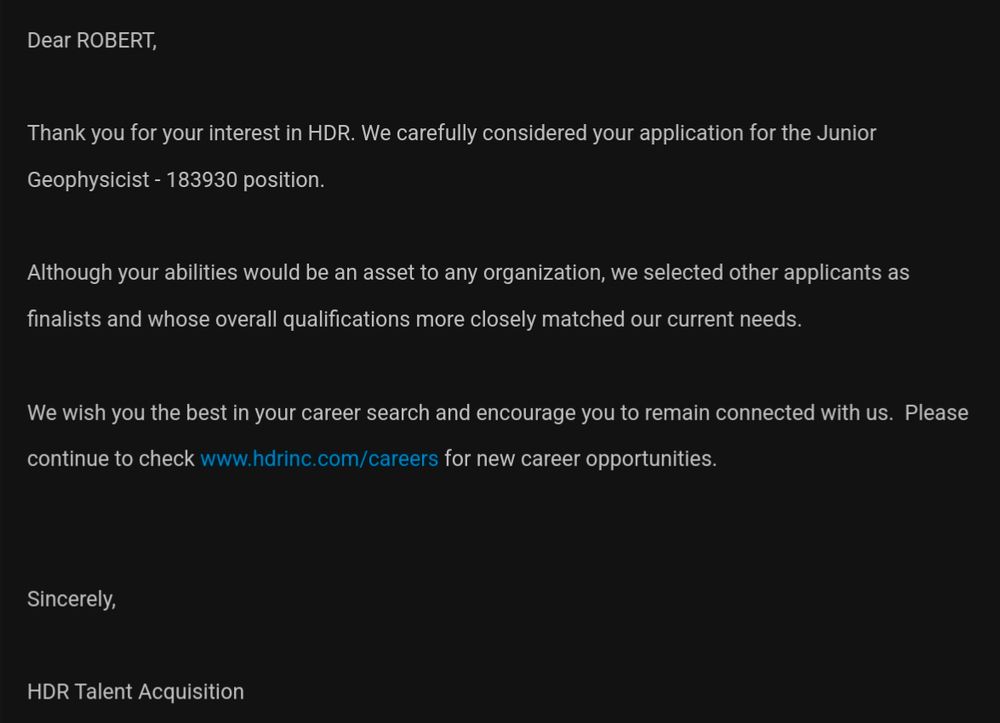The height and width of the screenshot is (723, 1000).
Task: Click the phrase 'for new career opportunities.'
Action: [580, 459]
